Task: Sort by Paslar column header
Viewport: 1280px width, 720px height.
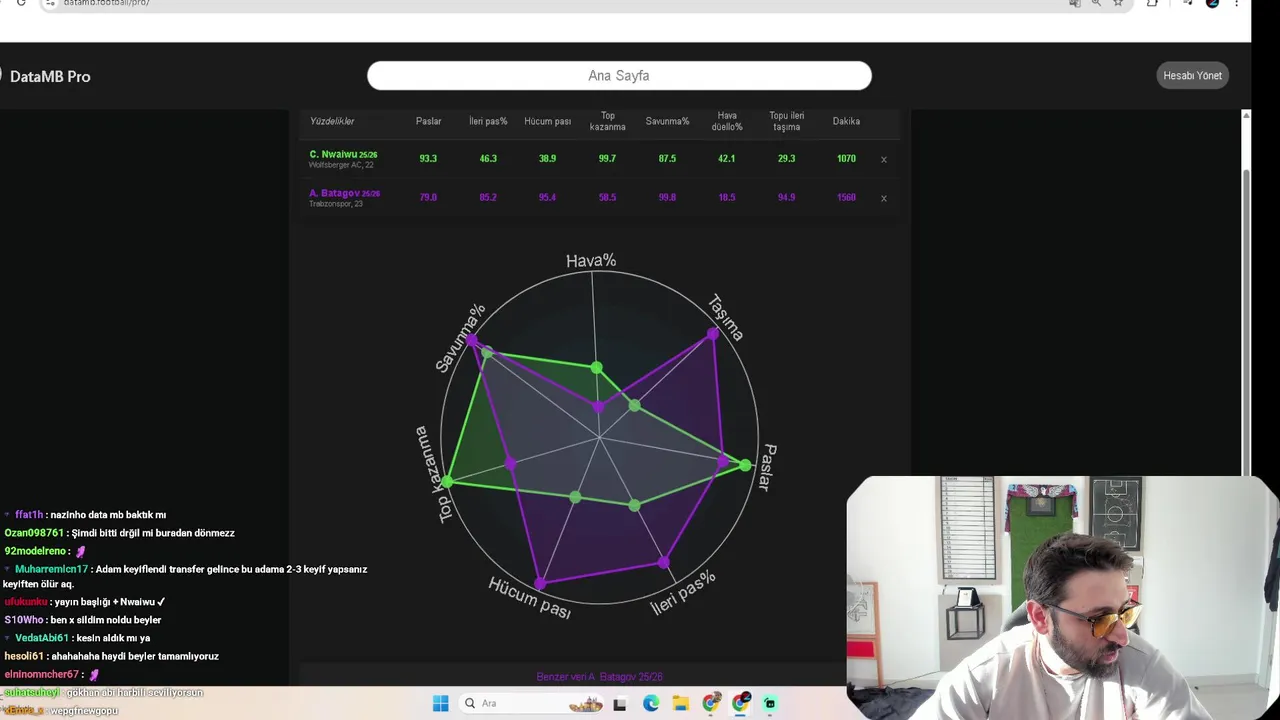Action: [x=428, y=121]
